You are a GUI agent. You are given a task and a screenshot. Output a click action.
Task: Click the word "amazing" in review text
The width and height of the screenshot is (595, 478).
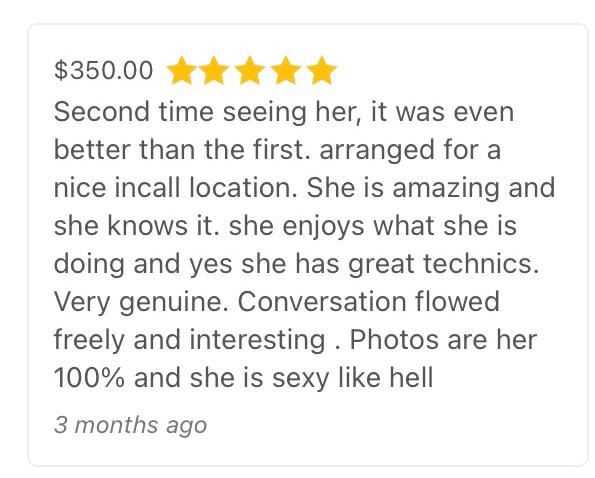click(446, 189)
